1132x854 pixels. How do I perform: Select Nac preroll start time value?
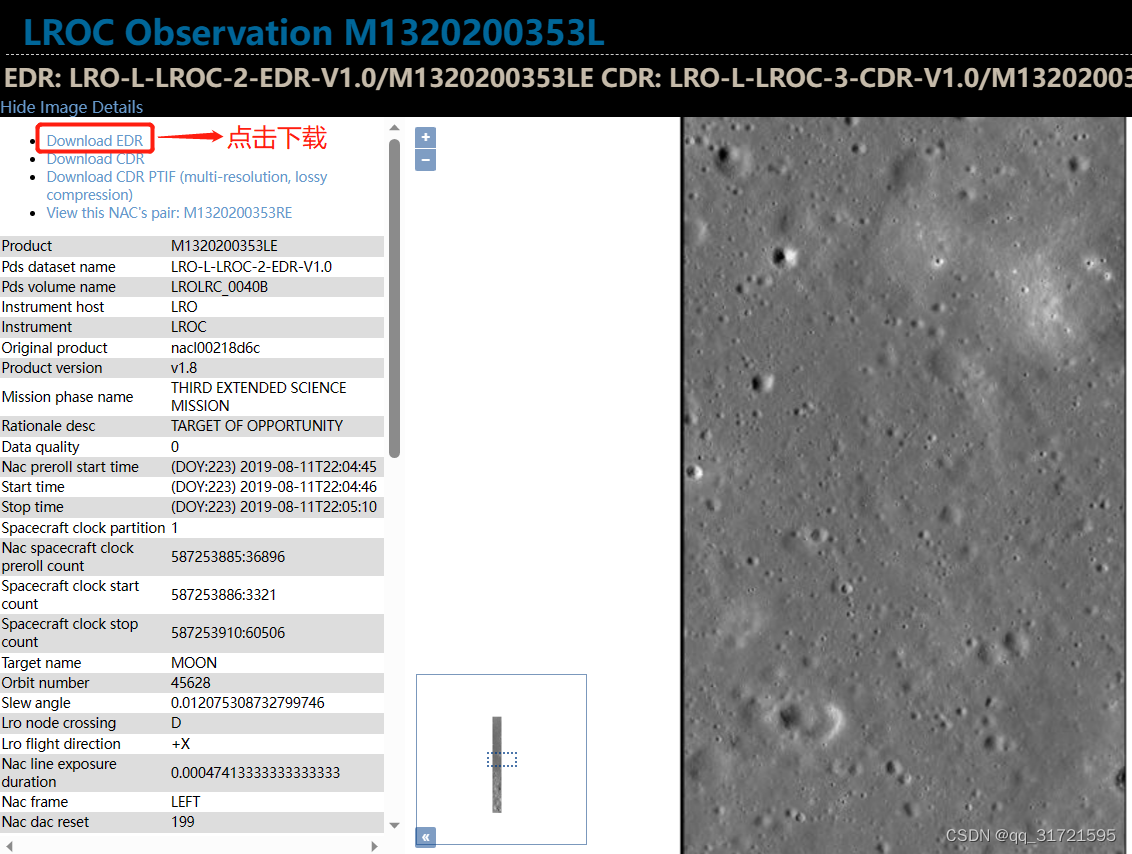274,467
